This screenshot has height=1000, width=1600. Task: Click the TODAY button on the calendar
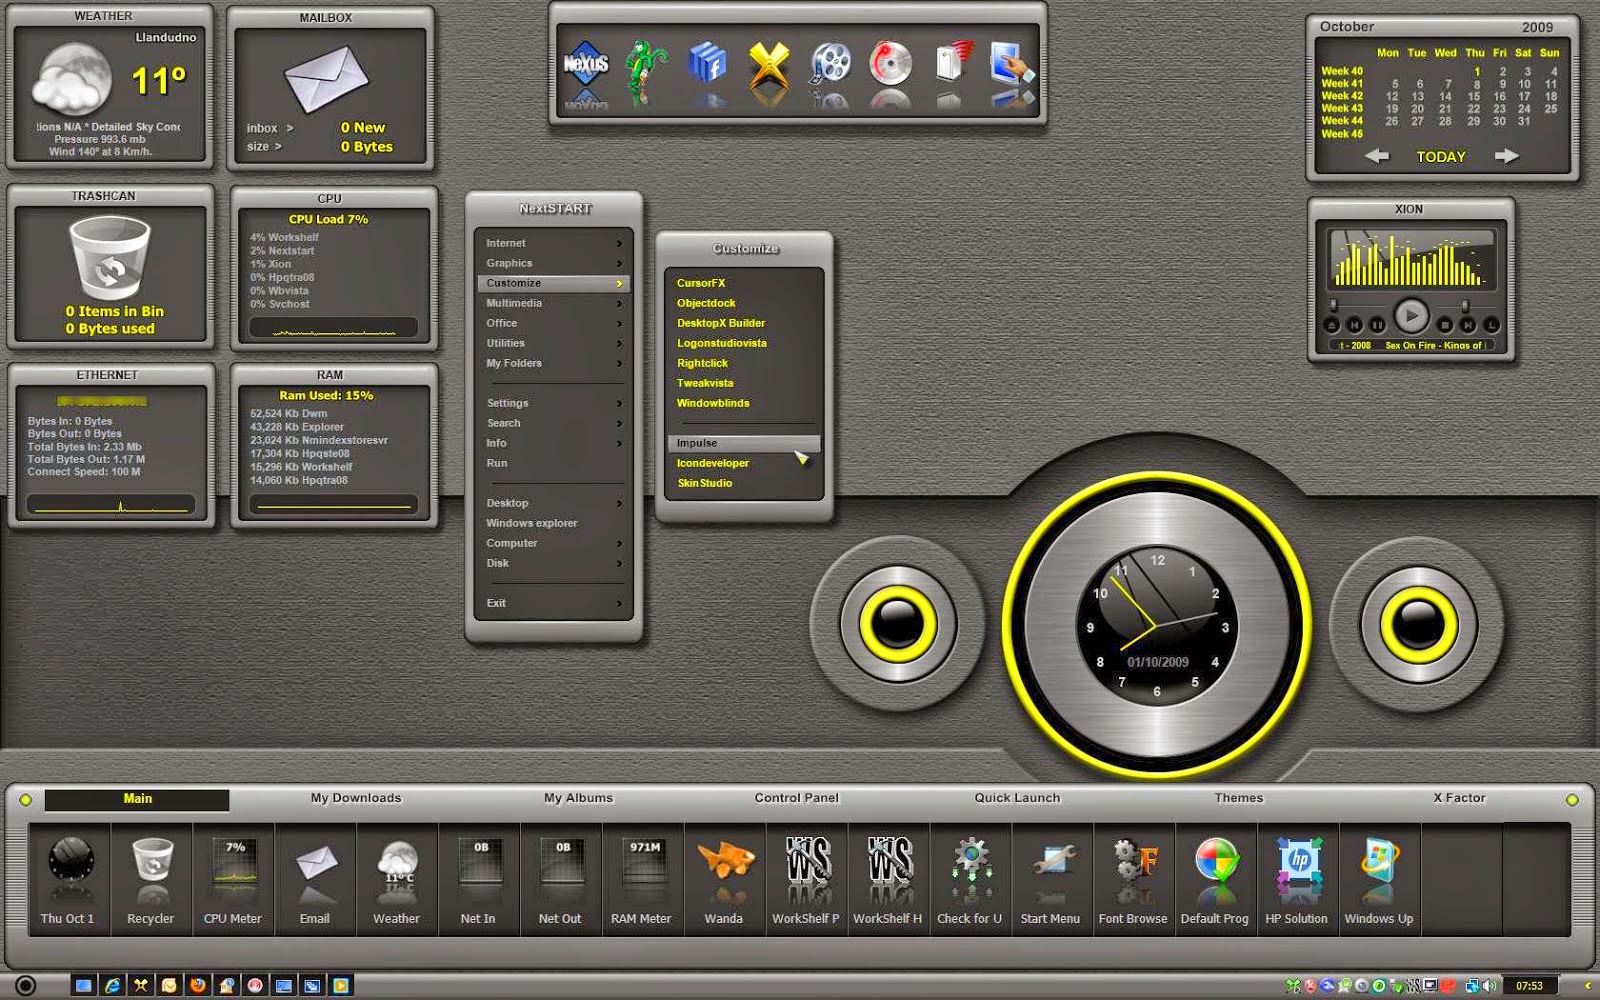(1441, 157)
